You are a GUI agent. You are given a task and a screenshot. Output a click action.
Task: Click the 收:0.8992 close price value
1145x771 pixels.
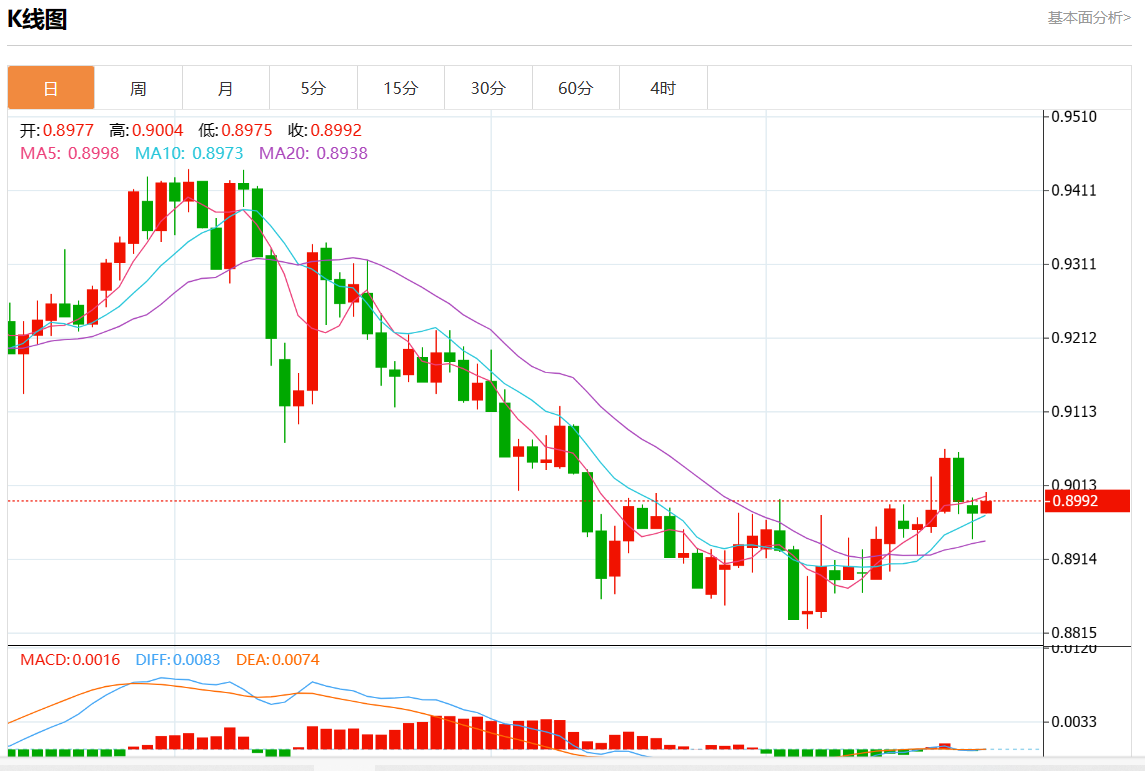pyautogui.click(x=325, y=130)
